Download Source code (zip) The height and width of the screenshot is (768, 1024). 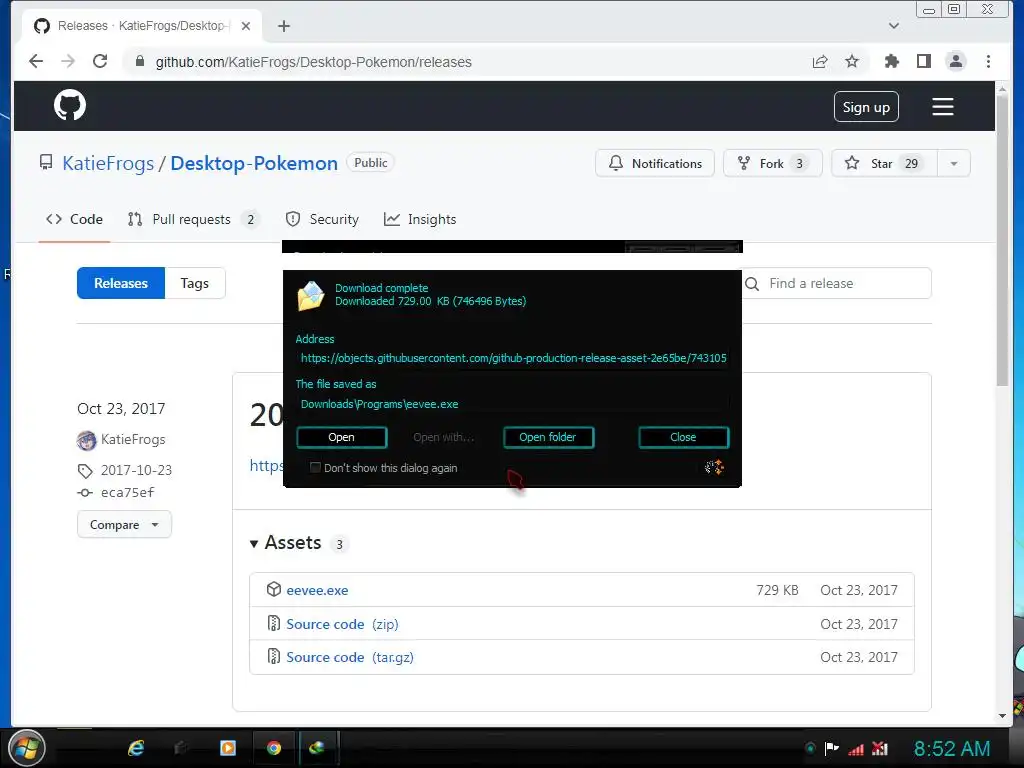(x=342, y=624)
